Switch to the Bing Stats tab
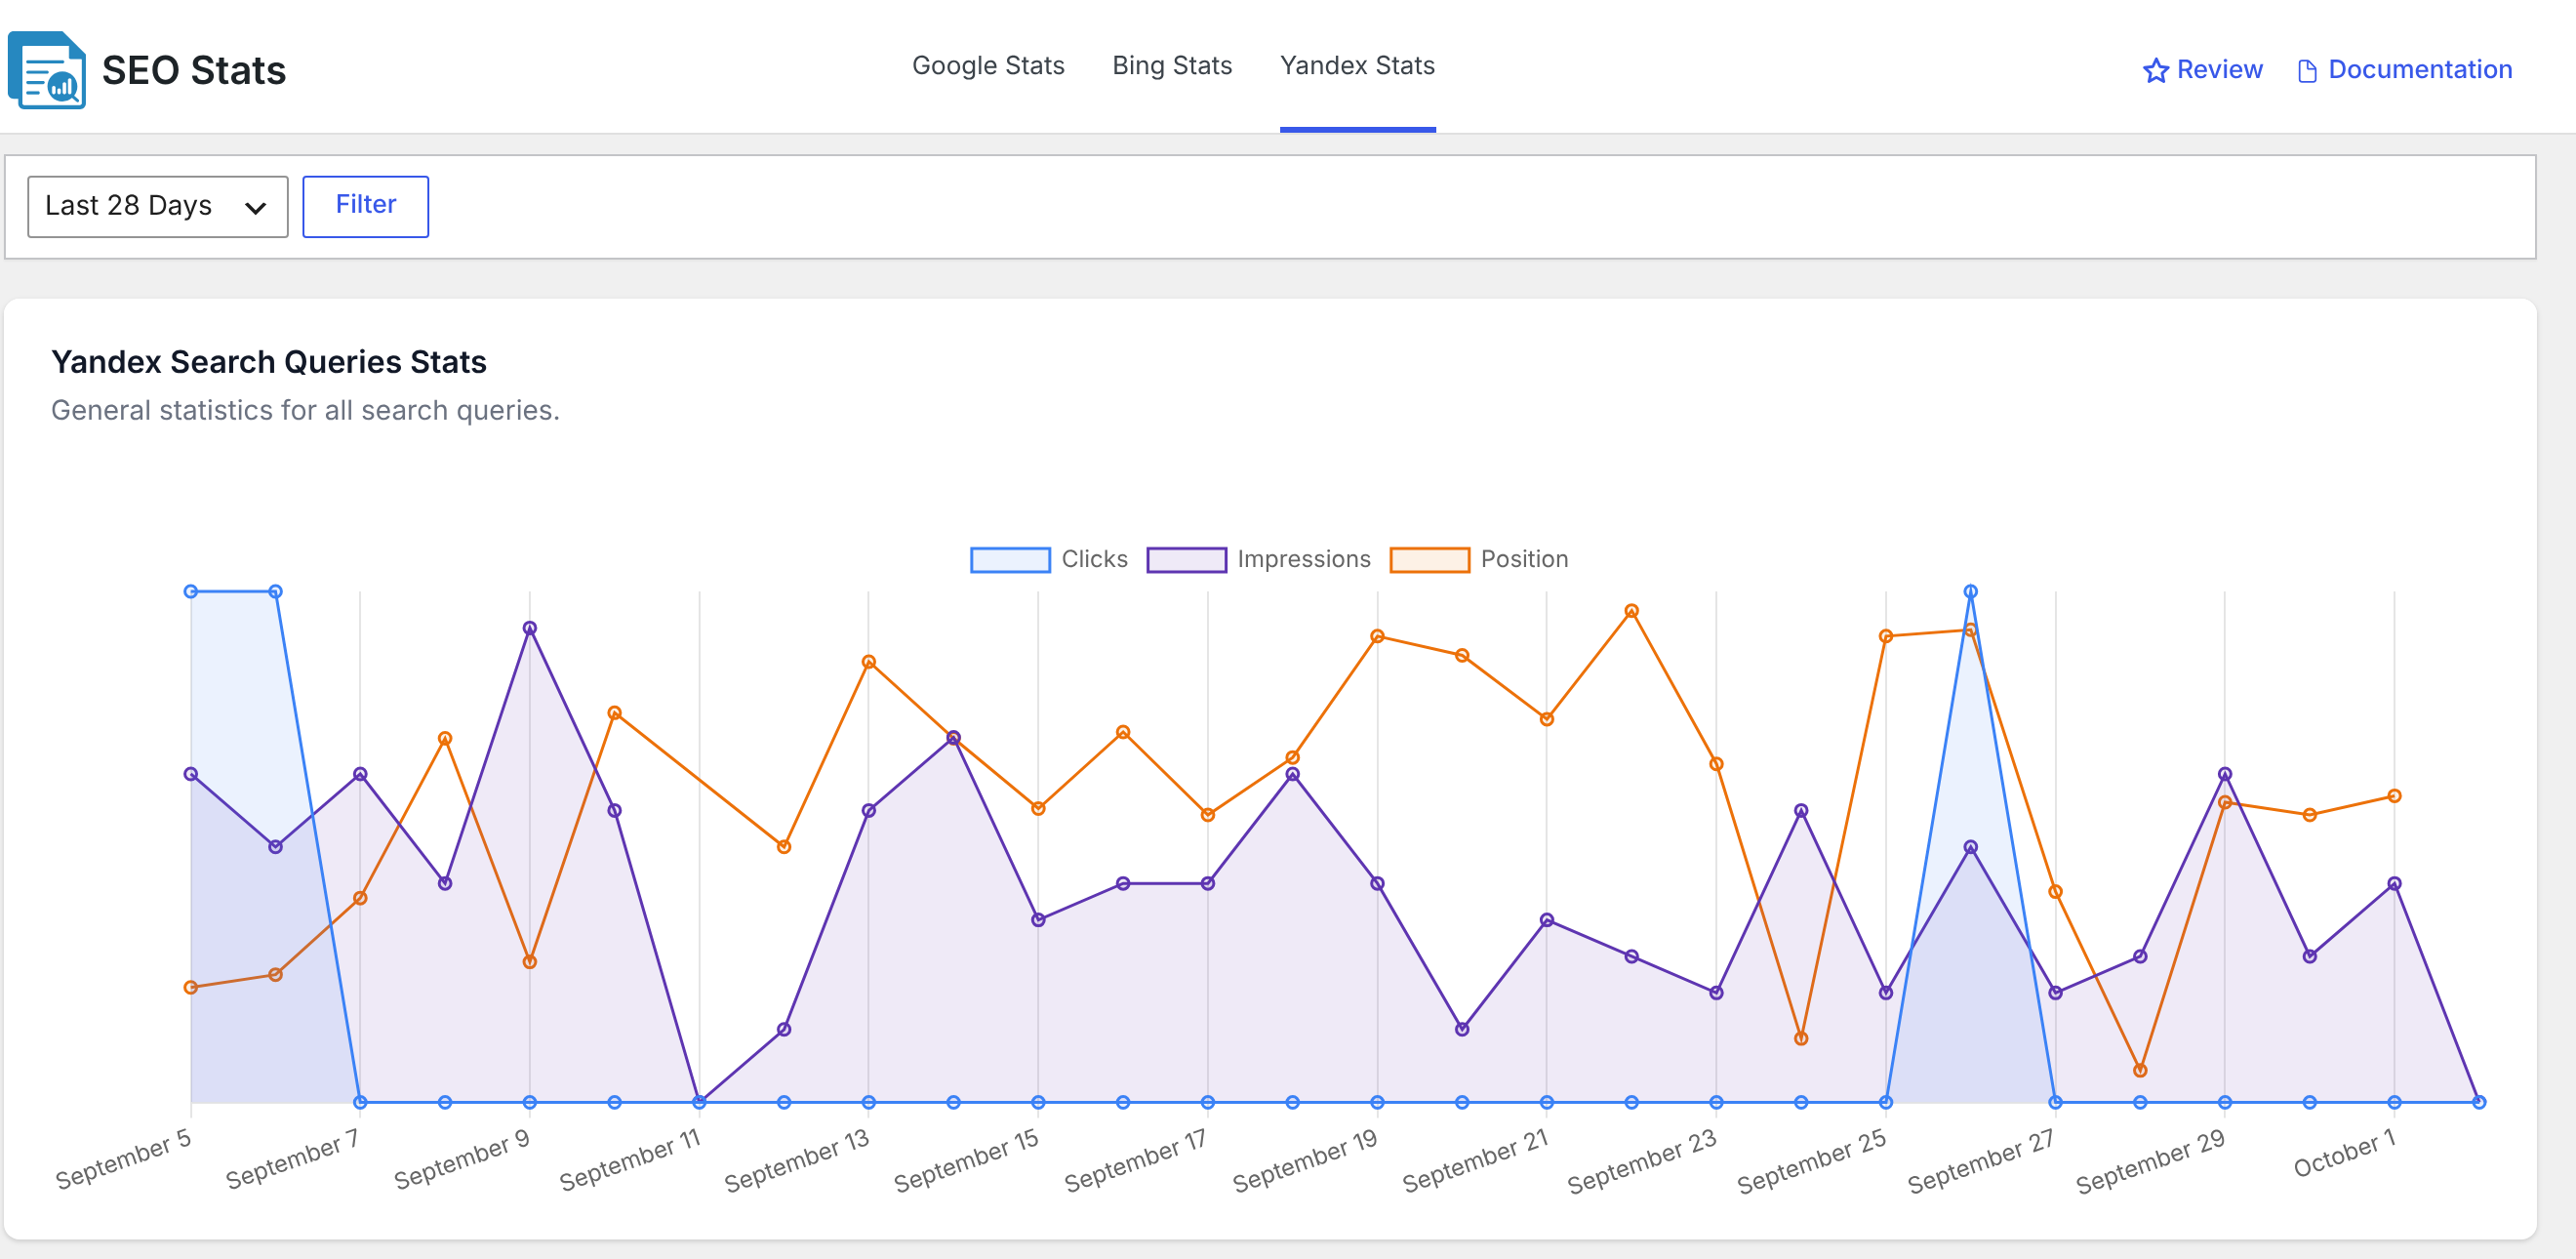 (1172, 66)
